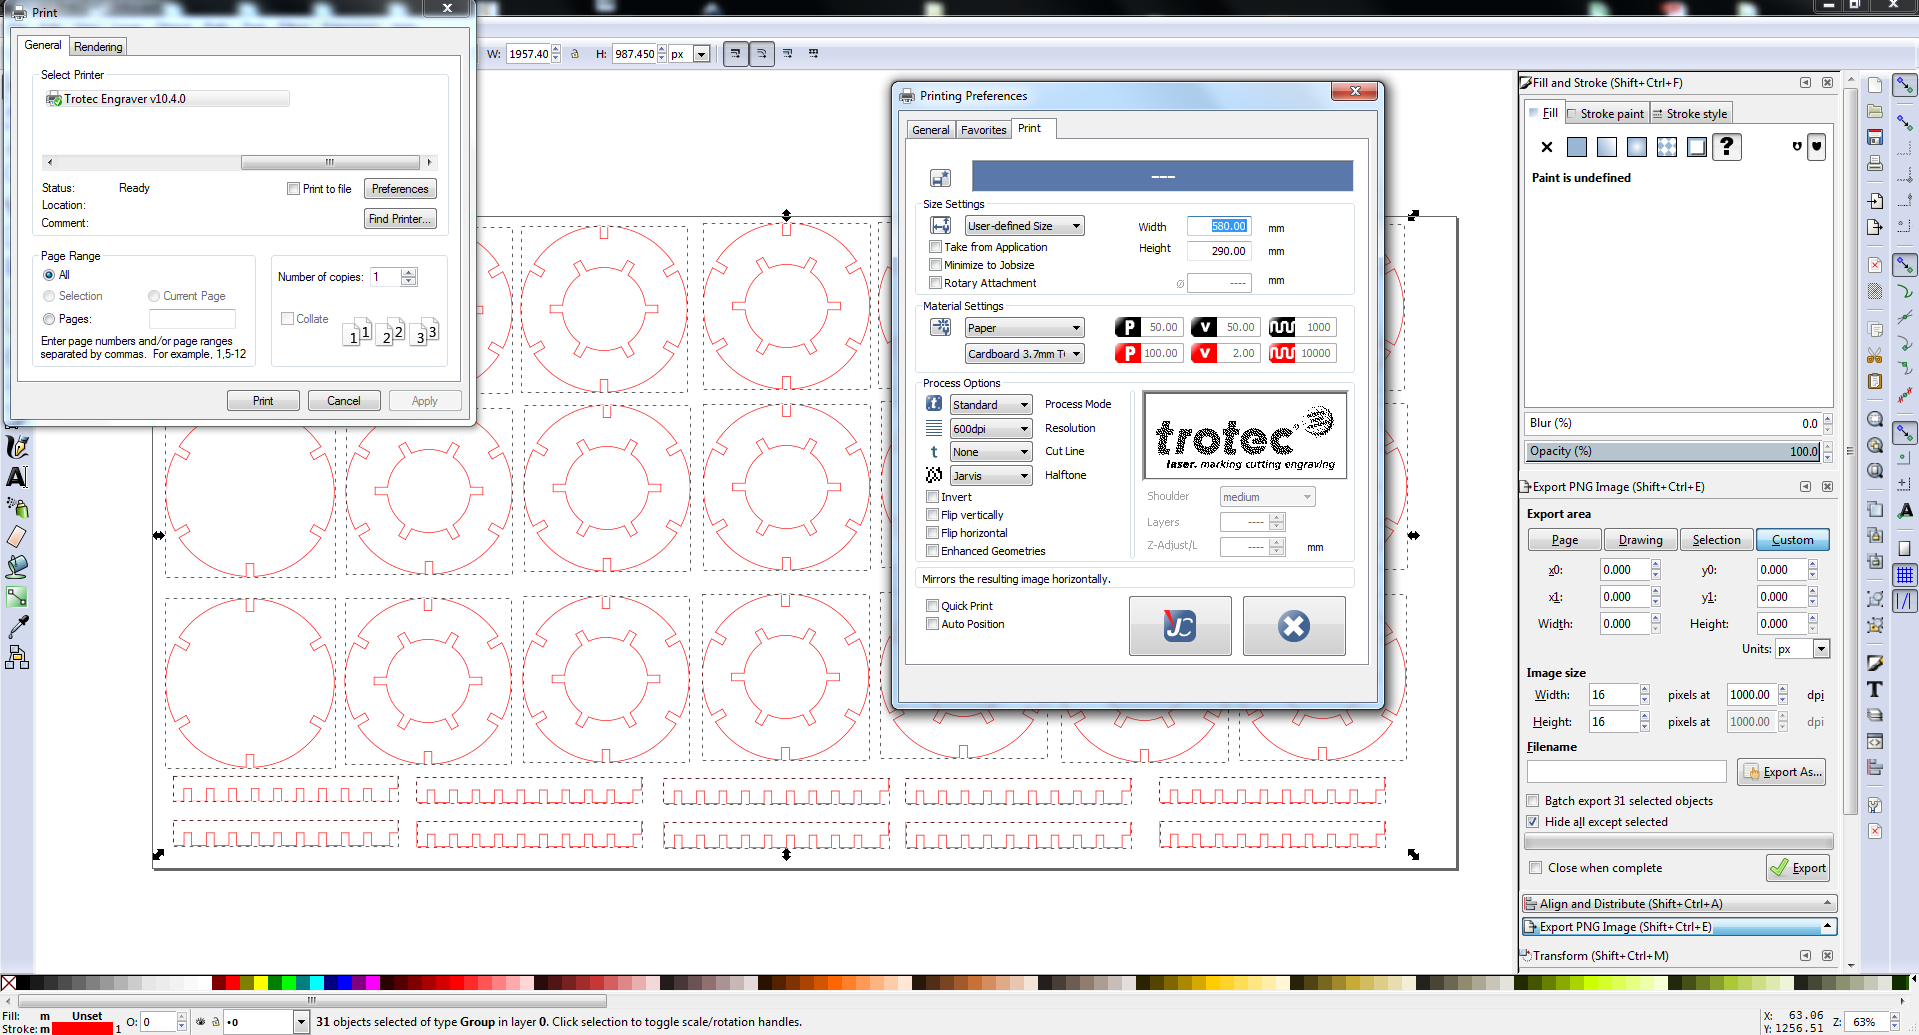1919x1035 pixels.
Task: Click the Paste clipboard icon
Action: pyautogui.click(x=1875, y=381)
